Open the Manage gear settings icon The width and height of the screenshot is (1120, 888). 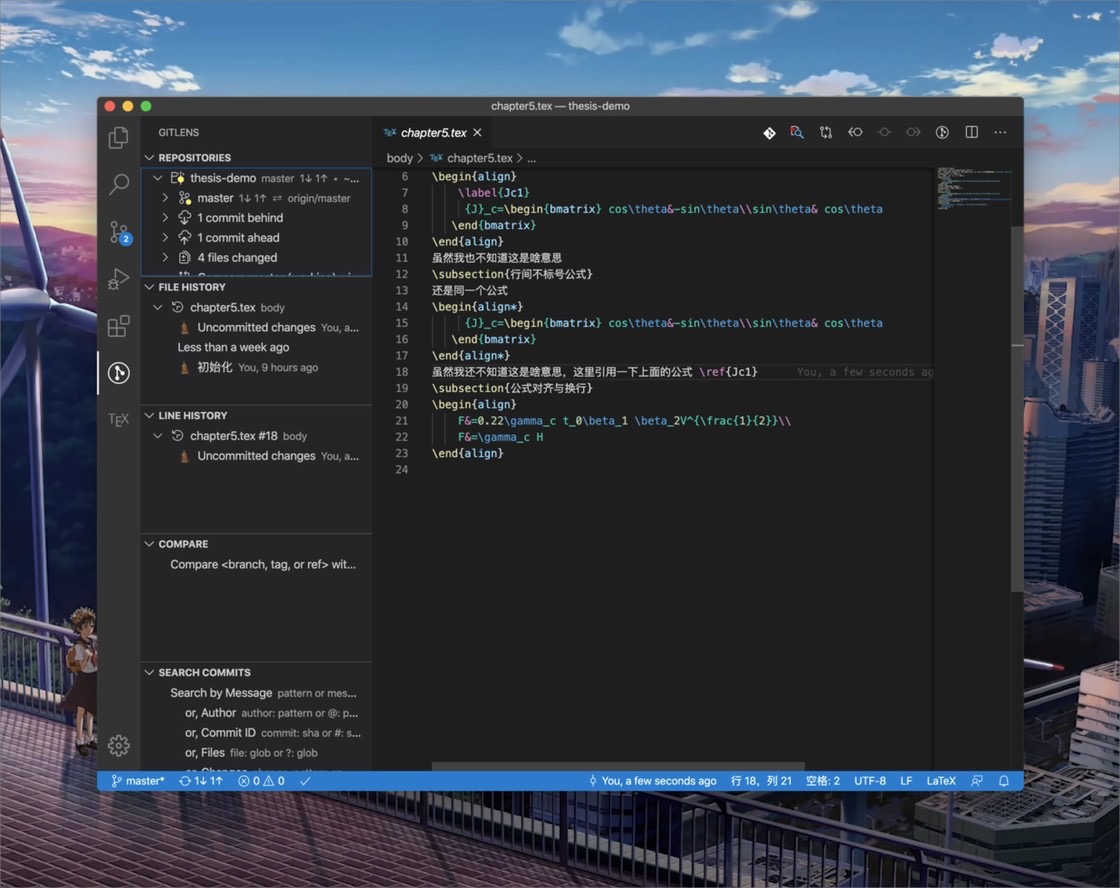click(119, 745)
